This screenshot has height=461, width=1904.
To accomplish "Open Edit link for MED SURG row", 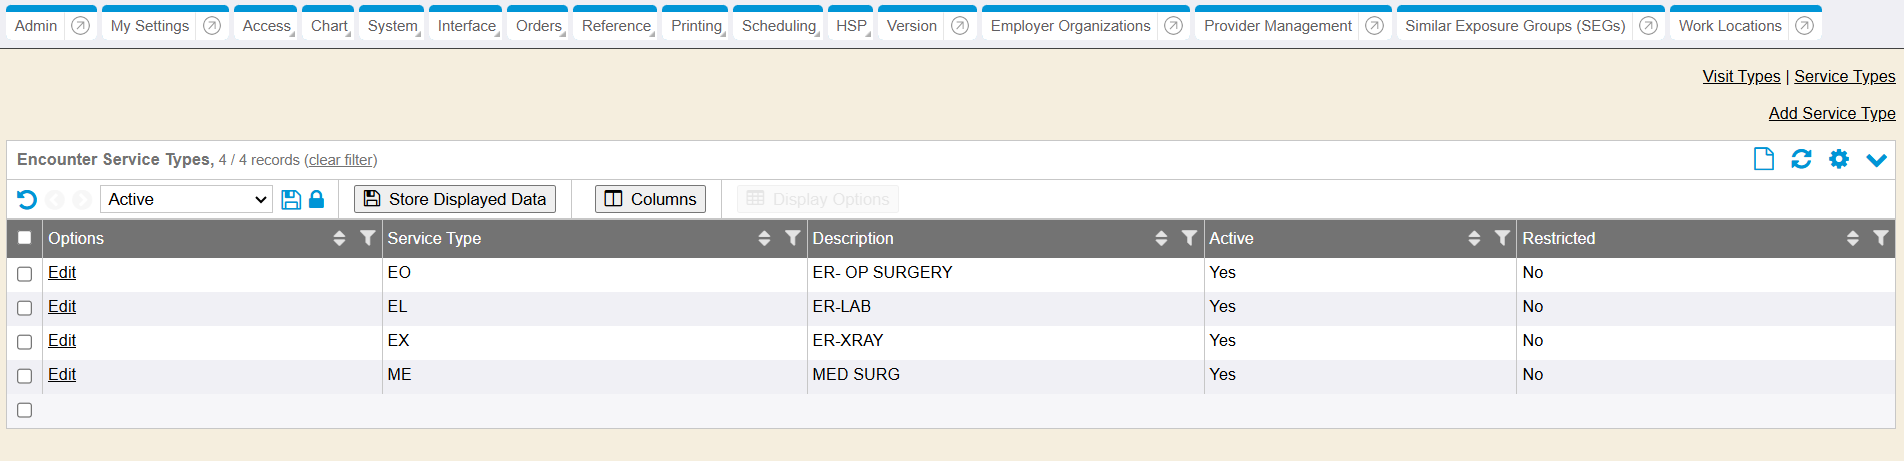I will (x=62, y=375).
